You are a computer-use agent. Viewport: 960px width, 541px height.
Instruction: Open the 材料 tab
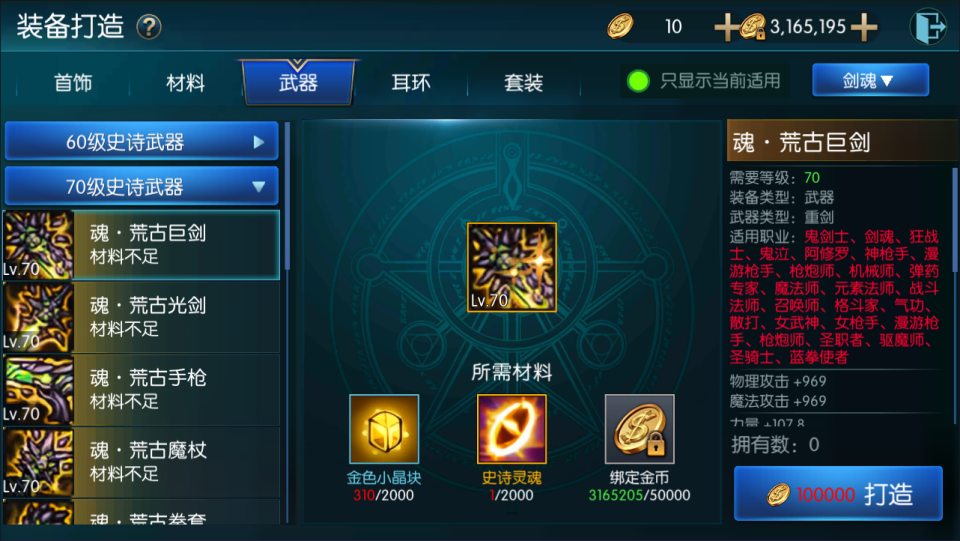pyautogui.click(x=186, y=83)
